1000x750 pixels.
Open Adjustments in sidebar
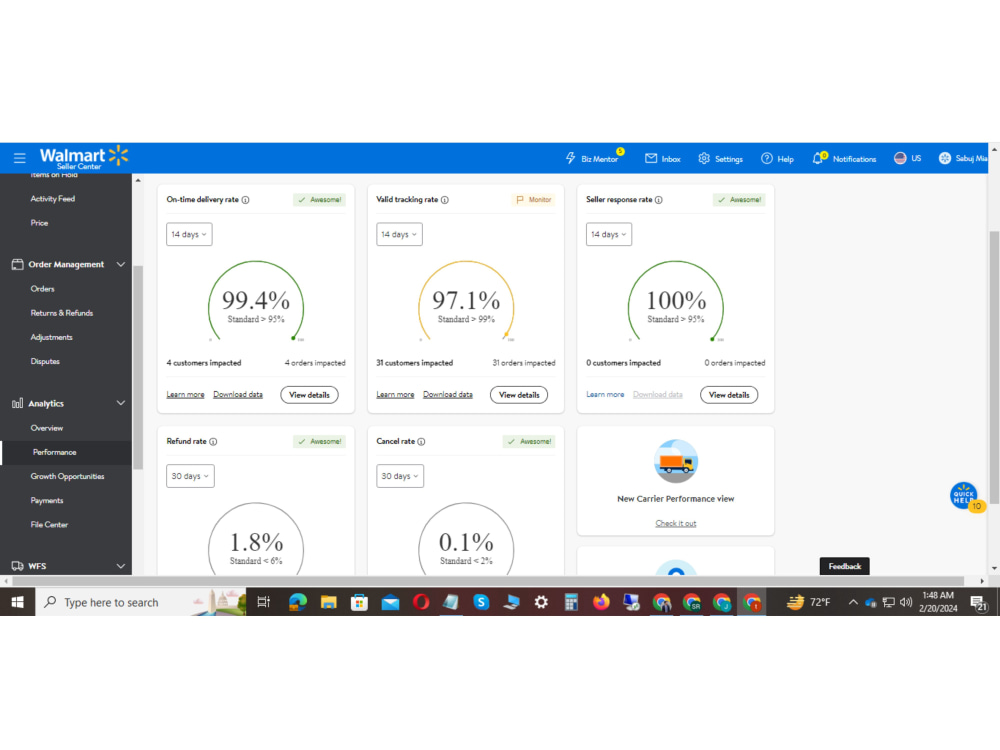pyautogui.click(x=52, y=337)
